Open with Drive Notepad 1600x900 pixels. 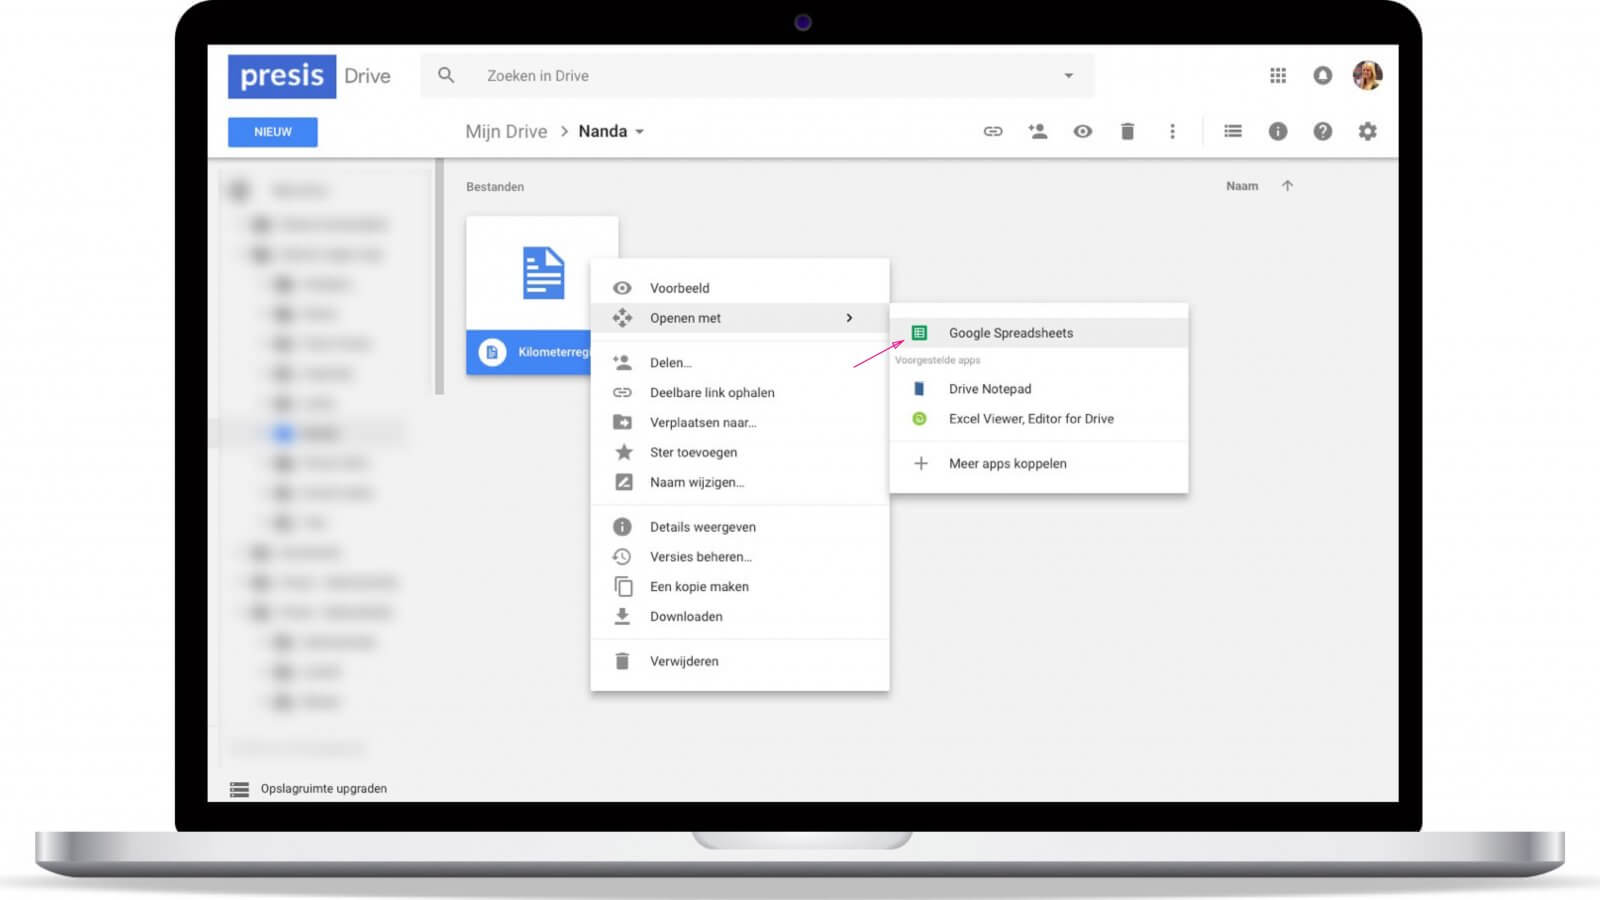(x=1039, y=389)
